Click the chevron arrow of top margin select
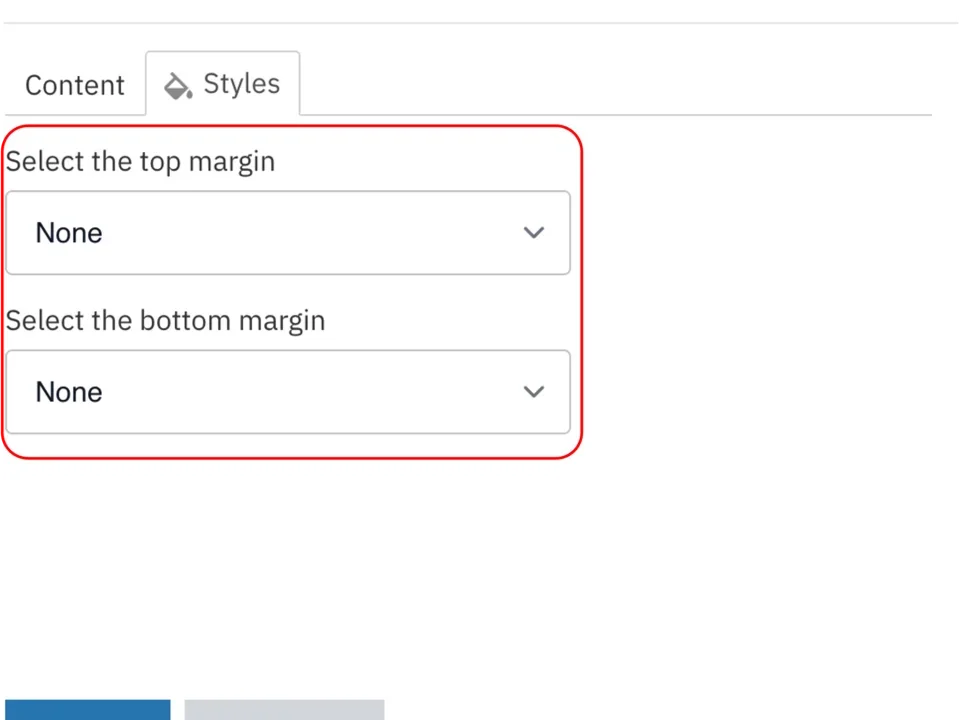 click(534, 233)
